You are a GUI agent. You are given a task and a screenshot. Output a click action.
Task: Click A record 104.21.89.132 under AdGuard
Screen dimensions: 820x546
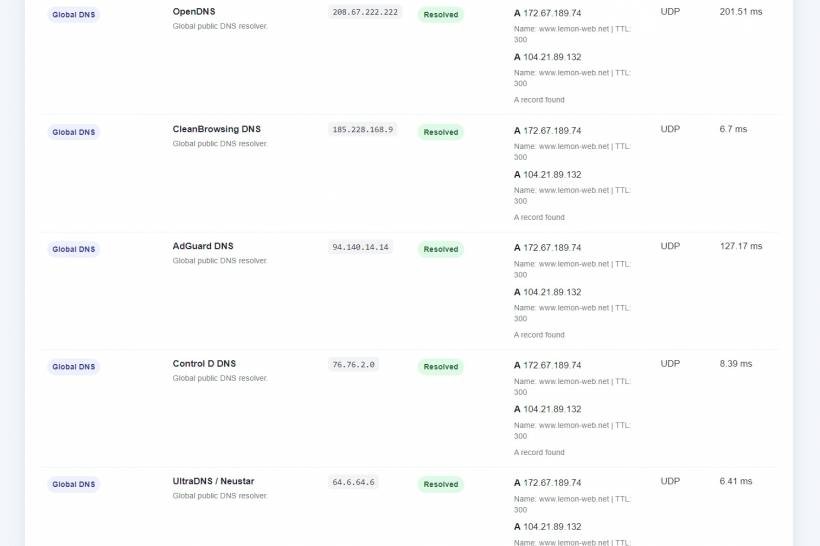click(x=548, y=292)
